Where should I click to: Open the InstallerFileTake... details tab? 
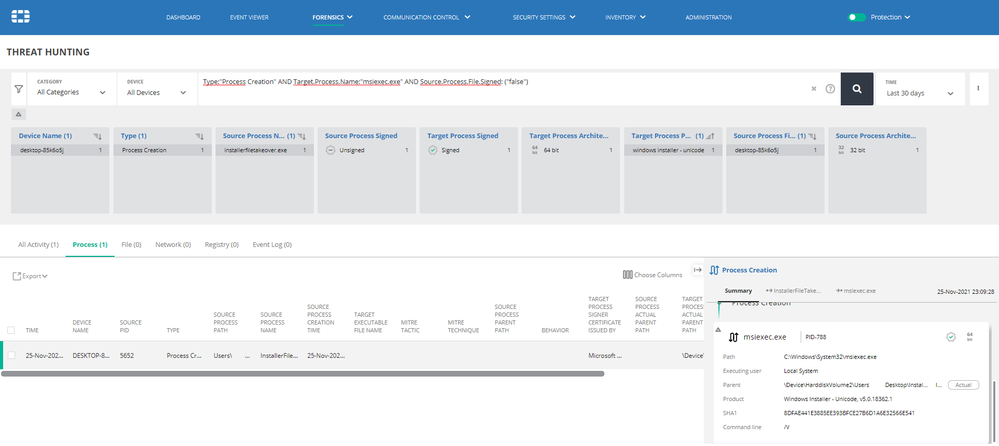coord(793,291)
